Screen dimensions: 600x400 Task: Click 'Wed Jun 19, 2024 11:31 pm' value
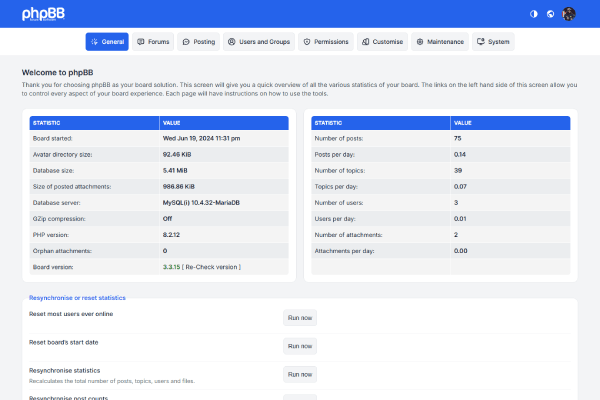[x=202, y=138]
